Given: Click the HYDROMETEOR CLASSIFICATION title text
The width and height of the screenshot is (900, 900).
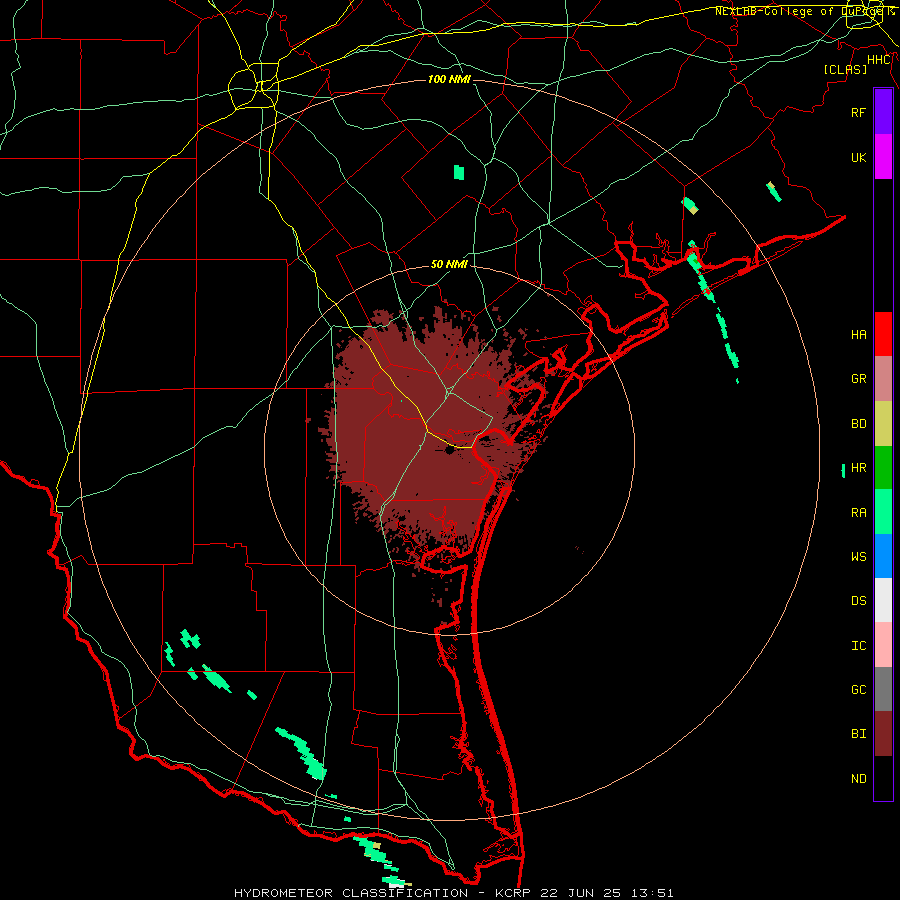Looking at the screenshot, I should point(351,893).
